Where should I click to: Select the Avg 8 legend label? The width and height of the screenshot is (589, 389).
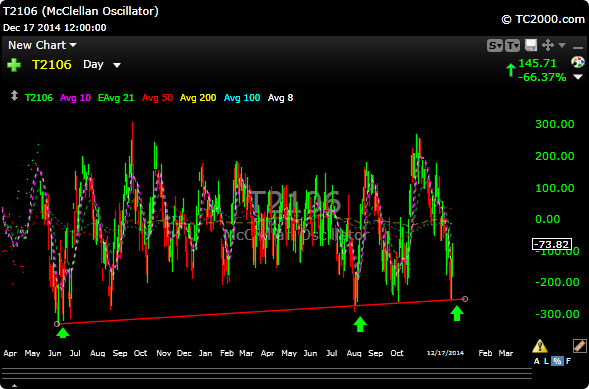tap(280, 98)
